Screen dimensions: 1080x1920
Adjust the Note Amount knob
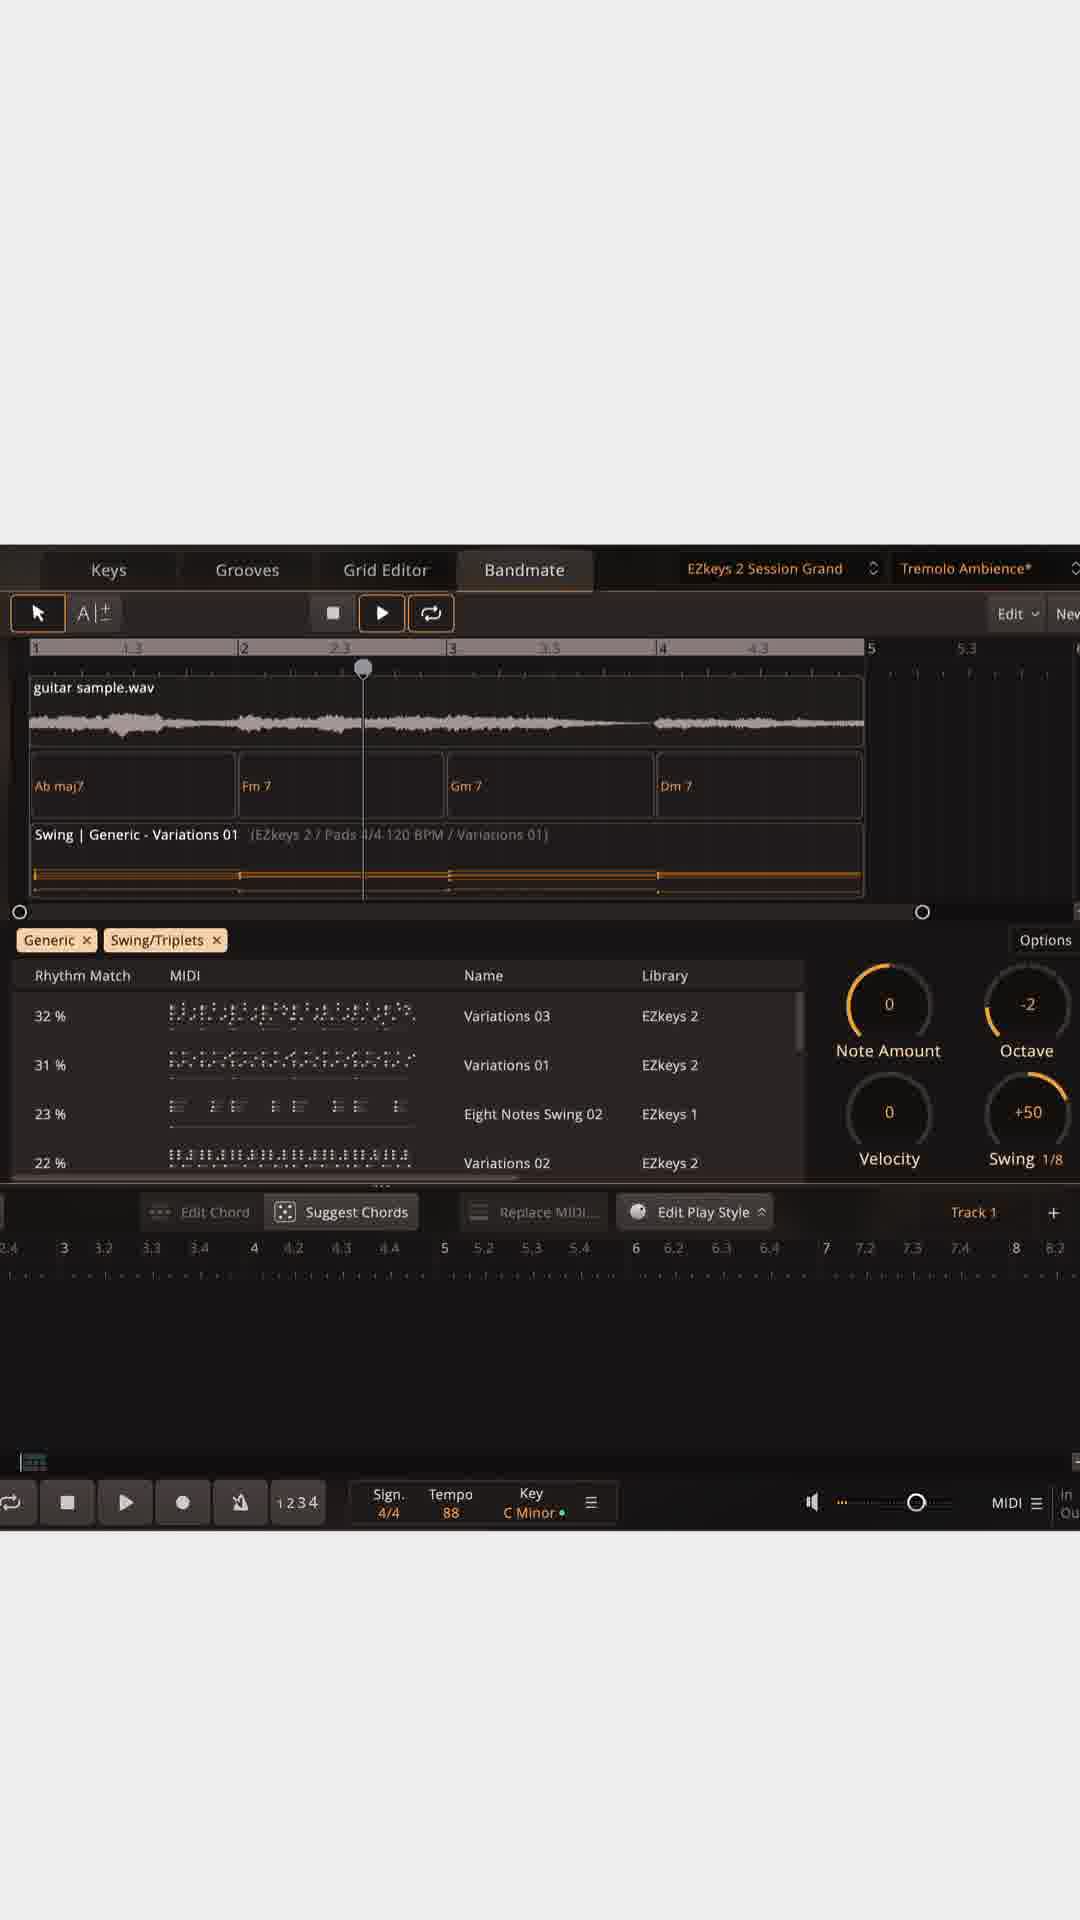(x=889, y=1004)
